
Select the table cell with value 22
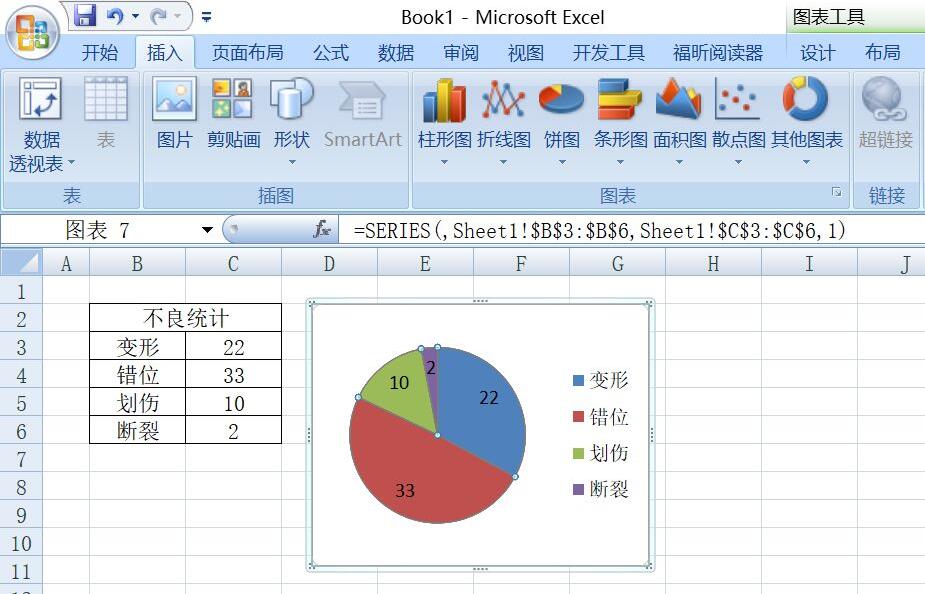click(x=234, y=347)
